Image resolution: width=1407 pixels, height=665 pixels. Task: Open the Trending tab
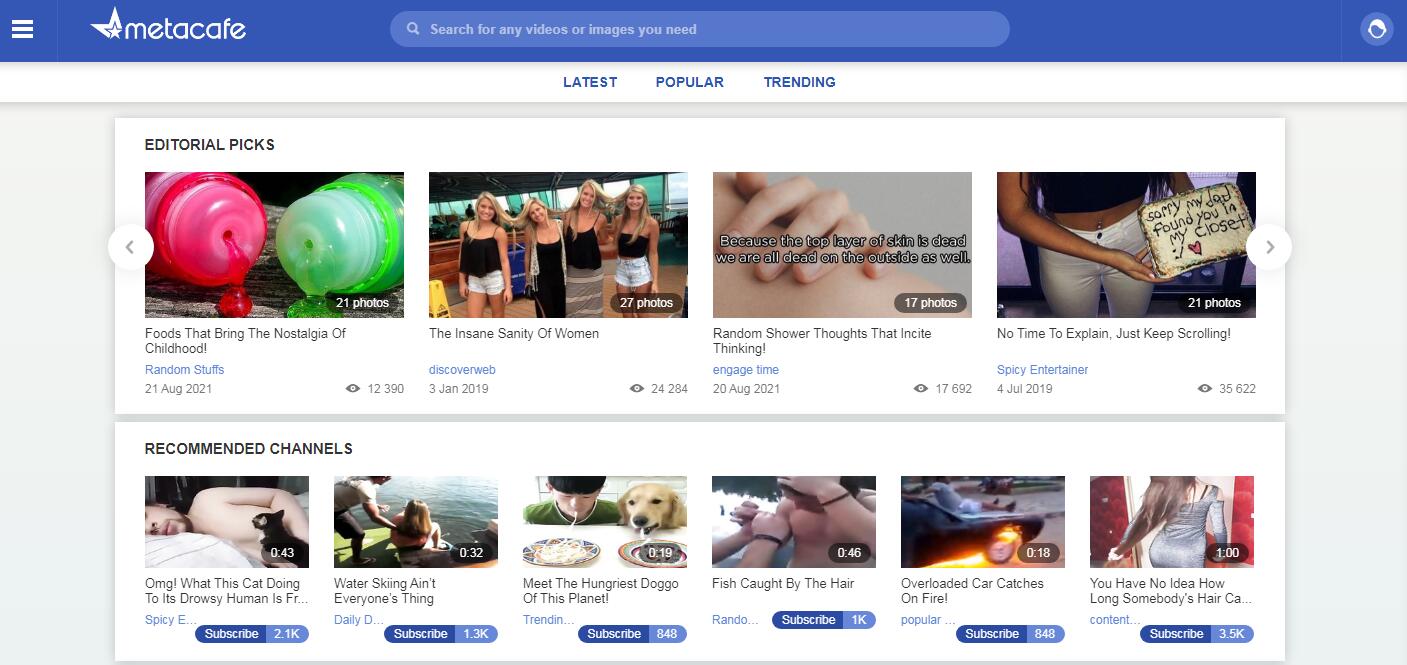[x=799, y=82]
